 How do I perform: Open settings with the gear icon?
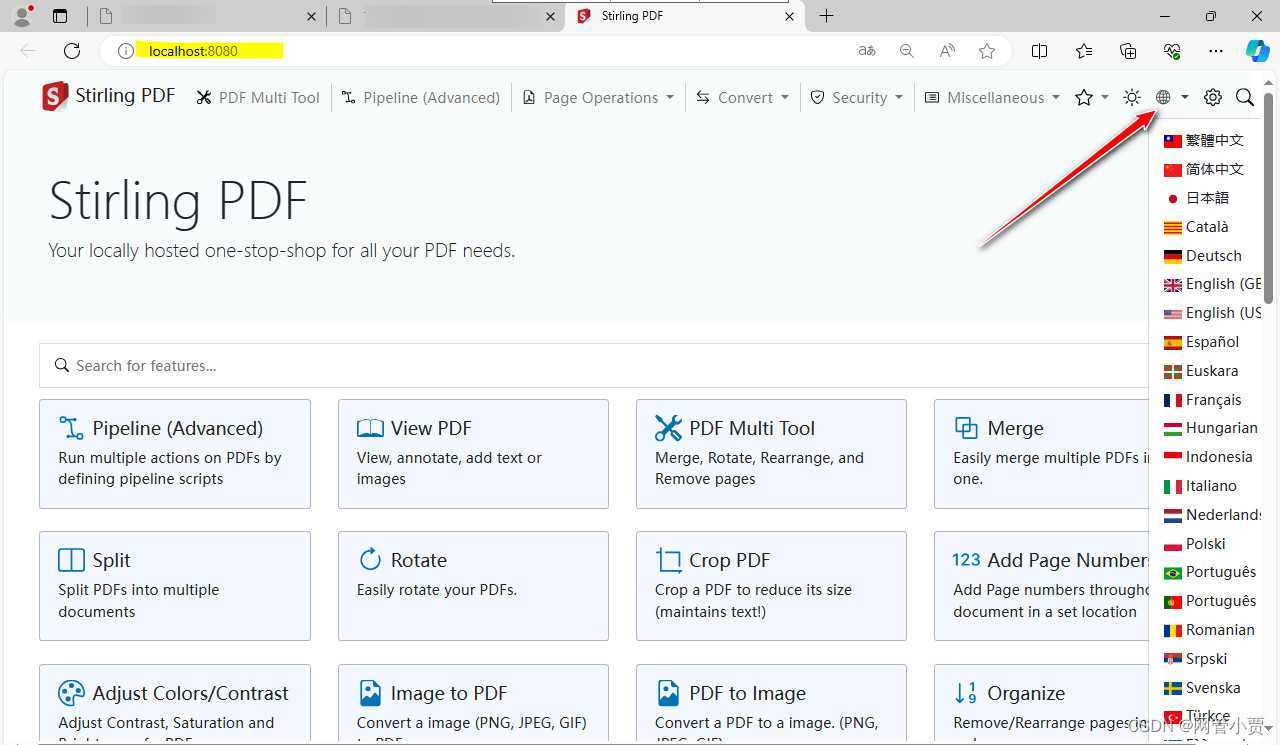[x=1212, y=97]
